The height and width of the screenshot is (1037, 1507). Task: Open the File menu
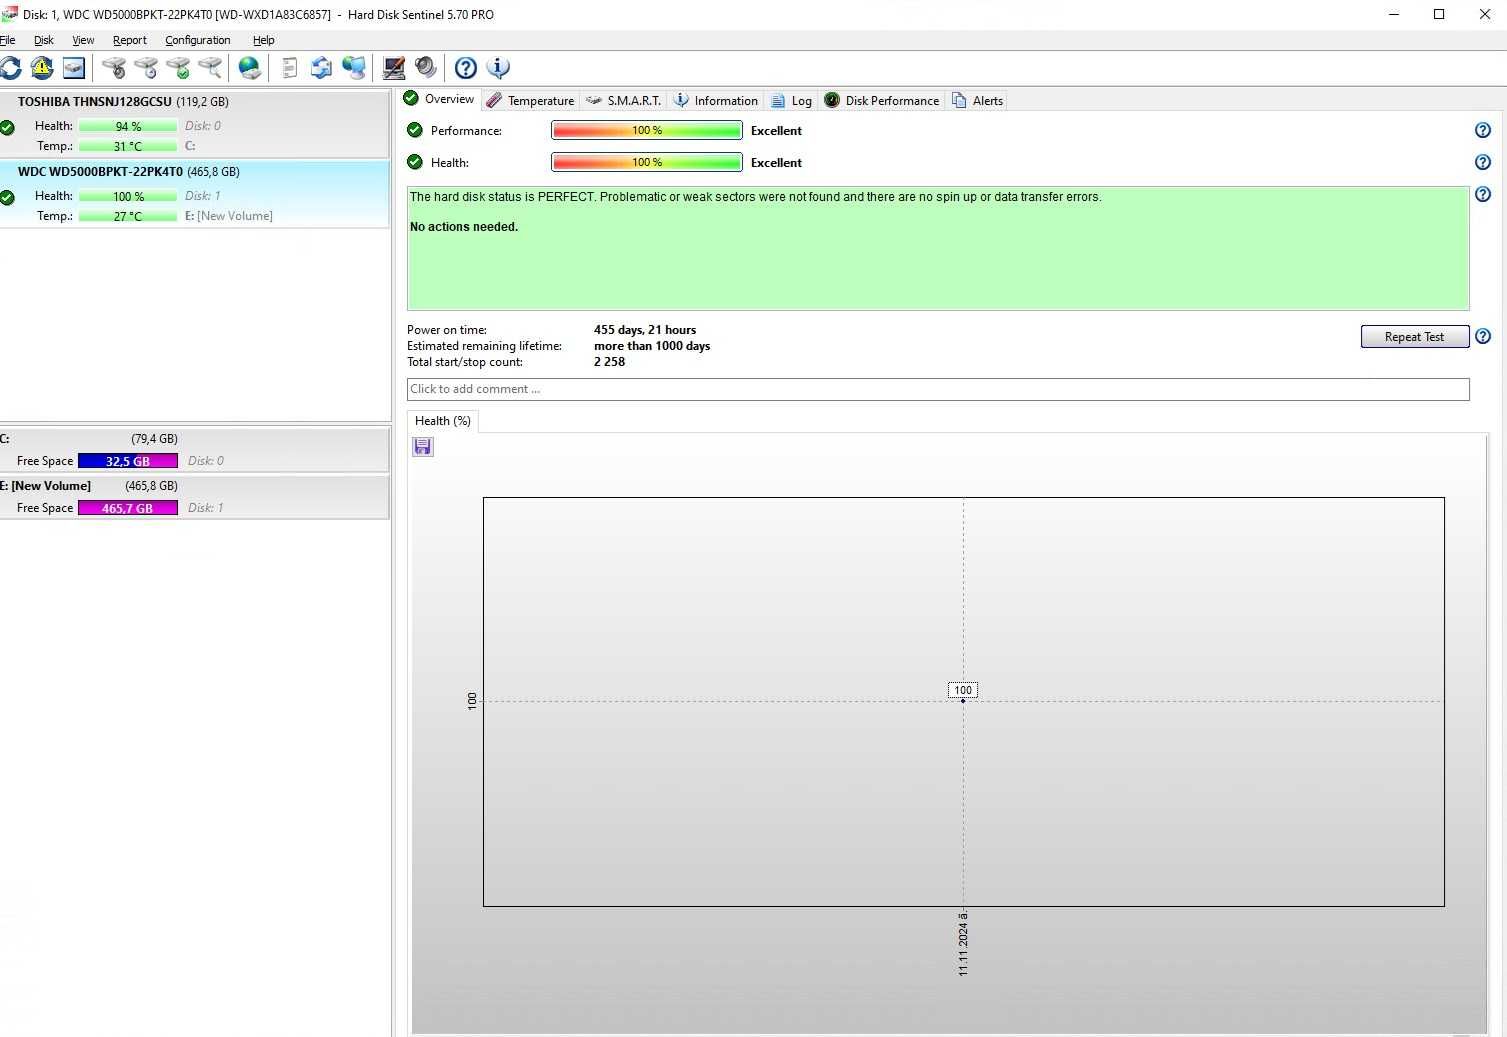tap(7, 40)
